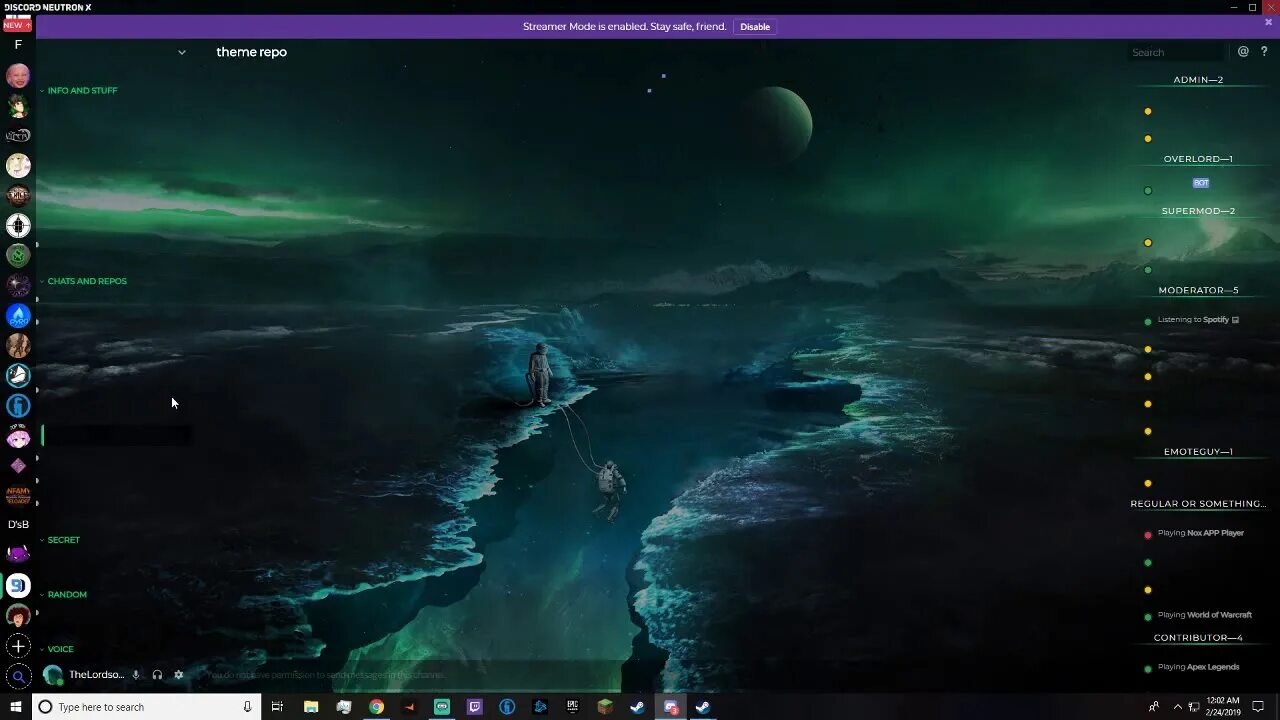Open TheLordso user avatar

[53, 675]
